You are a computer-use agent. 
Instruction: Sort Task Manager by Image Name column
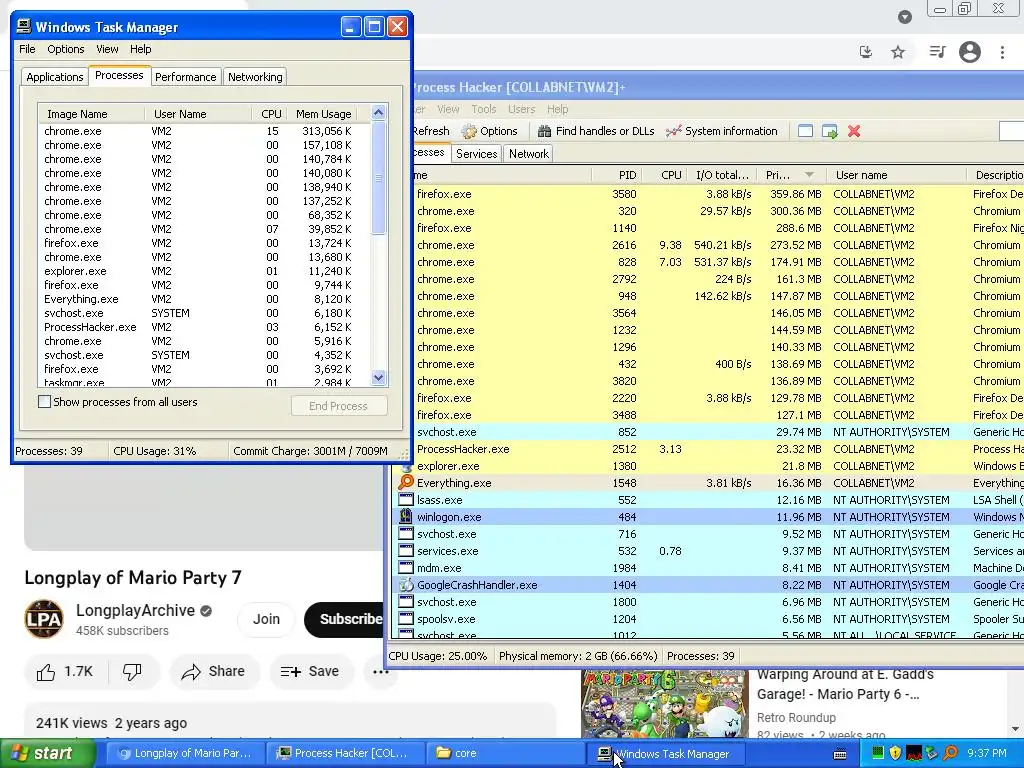(x=91, y=114)
